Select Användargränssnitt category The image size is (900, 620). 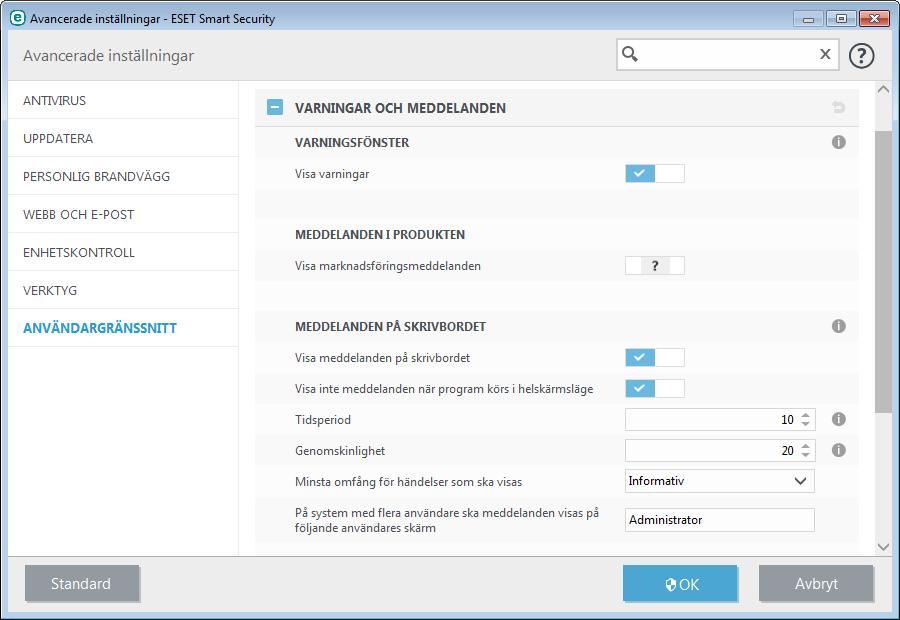123,328
